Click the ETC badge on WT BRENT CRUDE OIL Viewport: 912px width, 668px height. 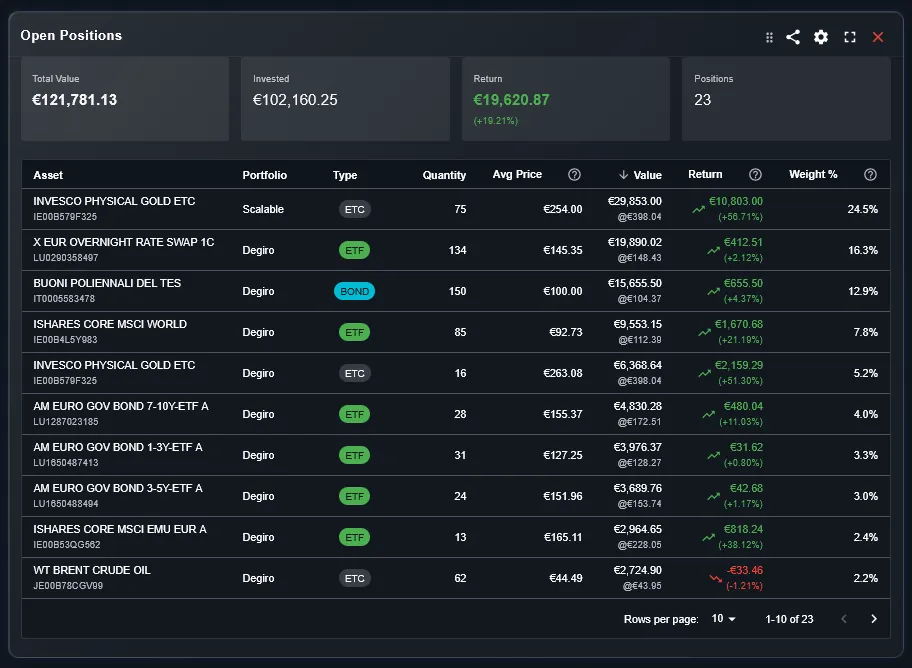(x=354, y=578)
